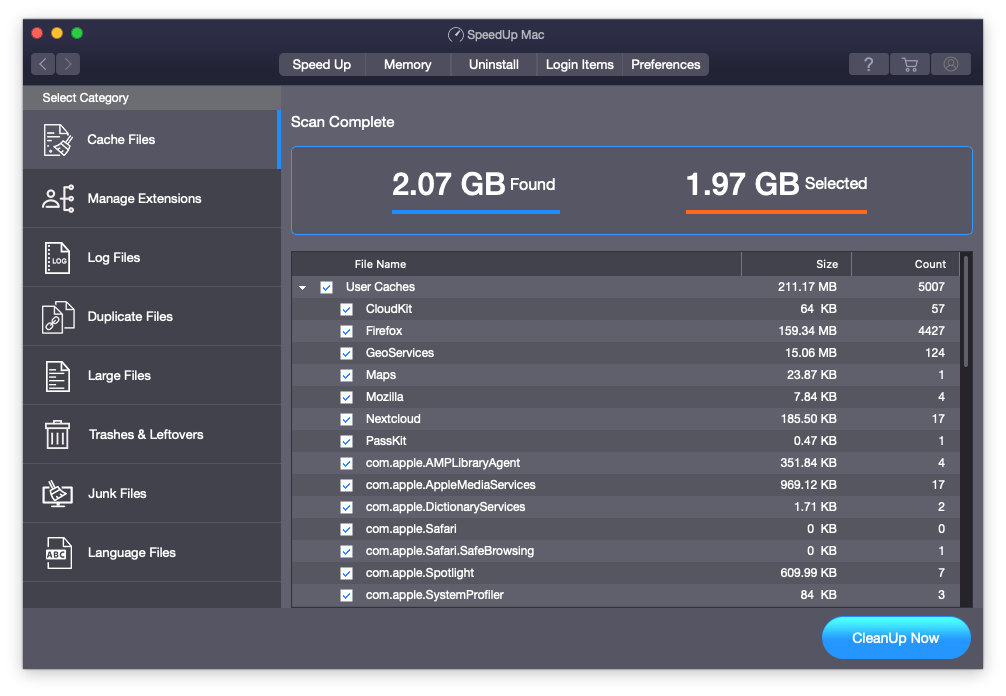The height and width of the screenshot is (696, 1006).
Task: Select the Cache Files category
Action: 151,139
